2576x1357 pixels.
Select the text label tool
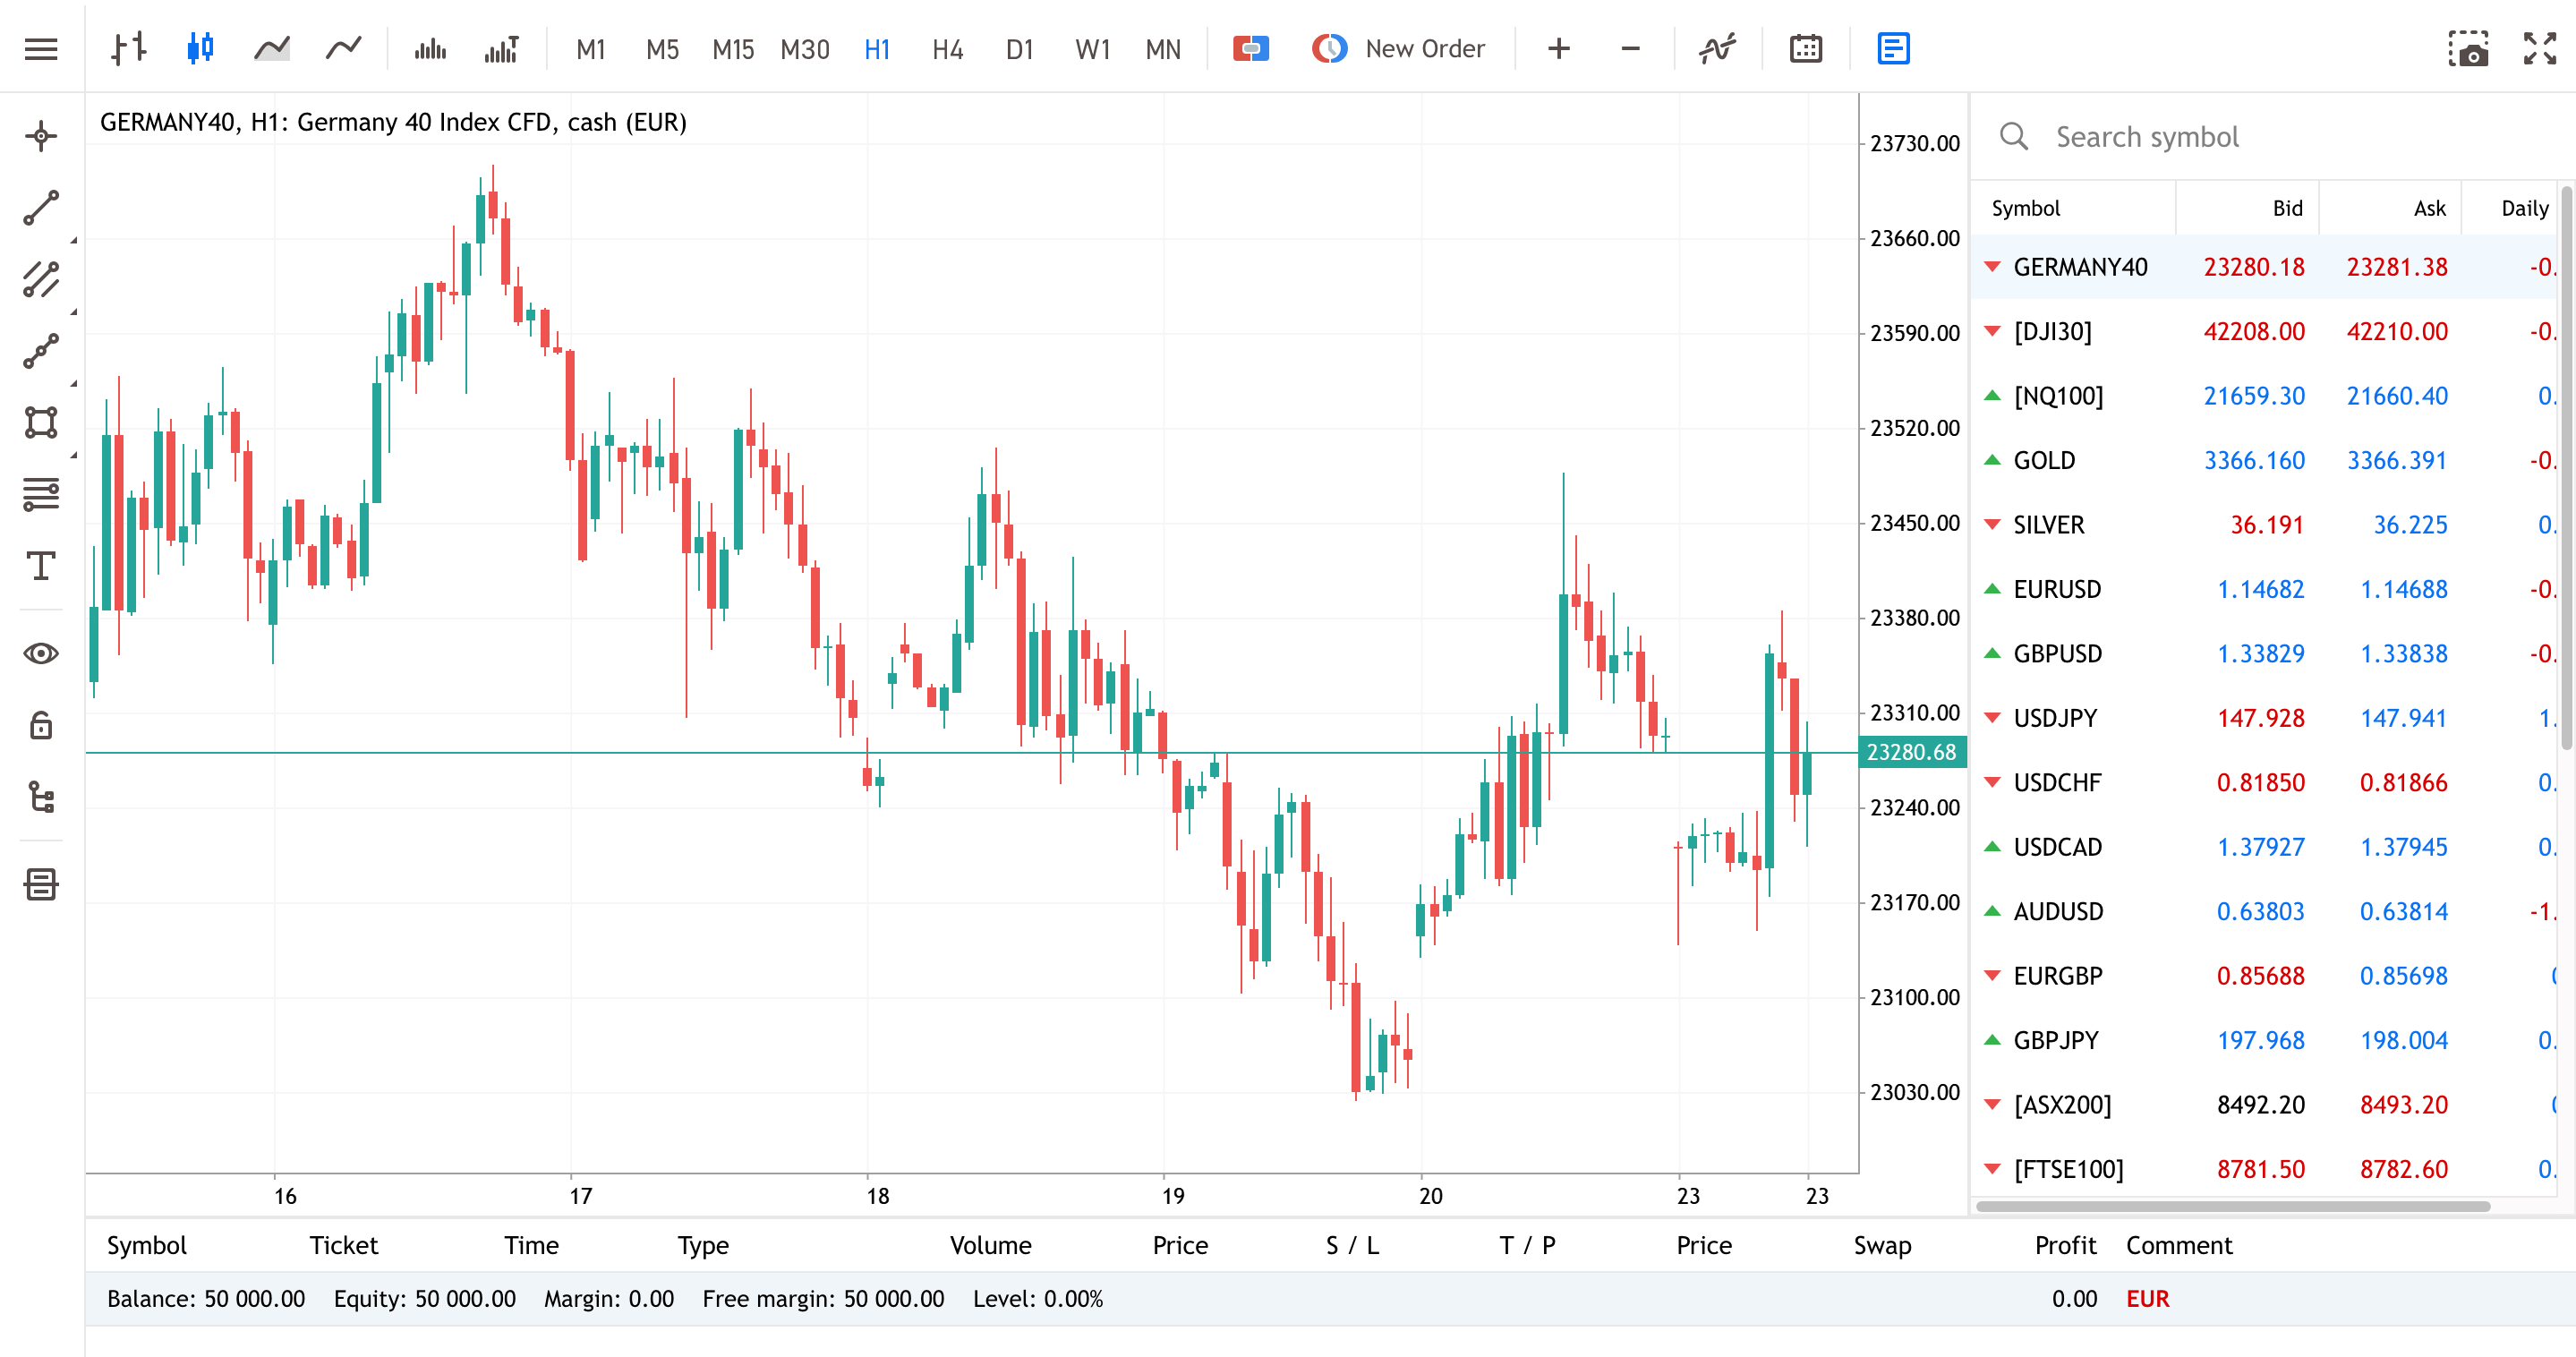coord(41,566)
